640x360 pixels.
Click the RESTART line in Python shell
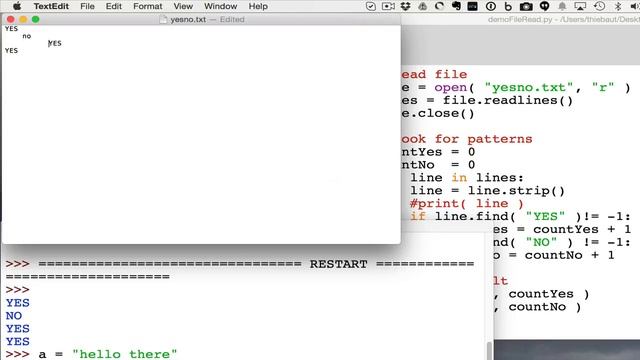point(240,264)
